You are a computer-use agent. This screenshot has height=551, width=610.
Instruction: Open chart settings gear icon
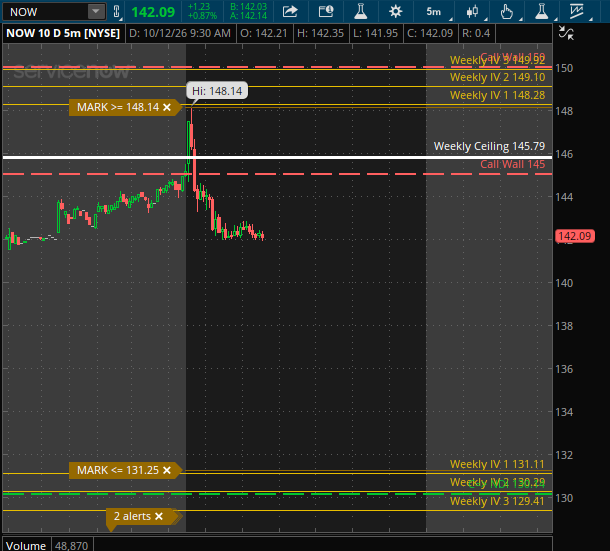[395, 12]
